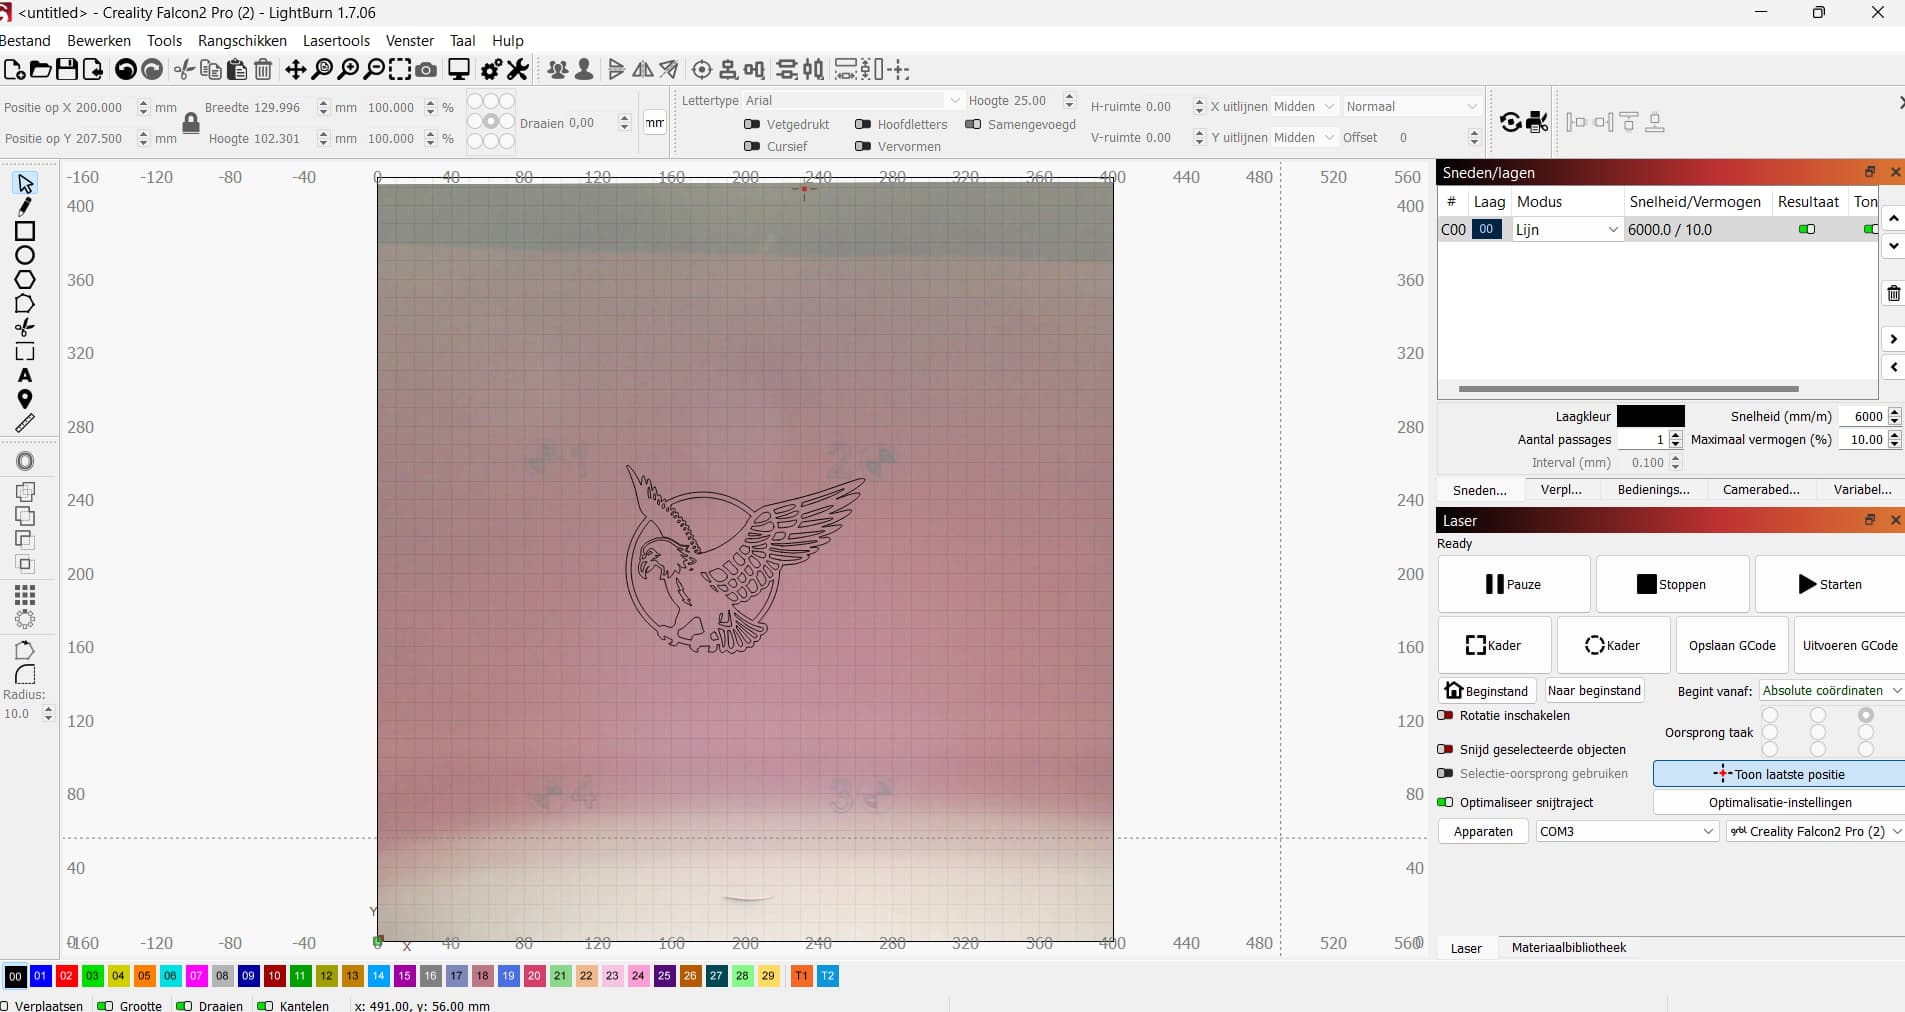
Task: Click the Opslaan GCode button
Action: pyautogui.click(x=1732, y=645)
